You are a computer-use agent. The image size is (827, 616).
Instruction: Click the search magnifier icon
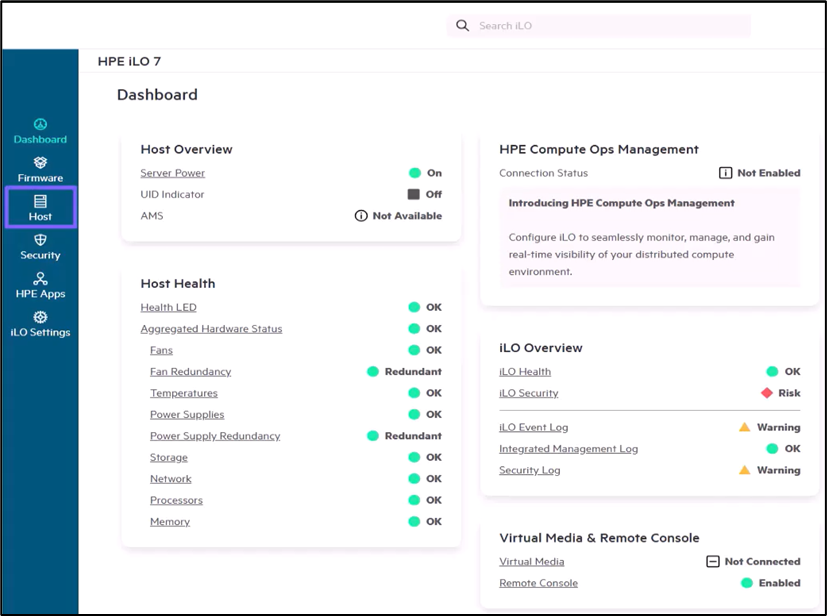tap(463, 25)
